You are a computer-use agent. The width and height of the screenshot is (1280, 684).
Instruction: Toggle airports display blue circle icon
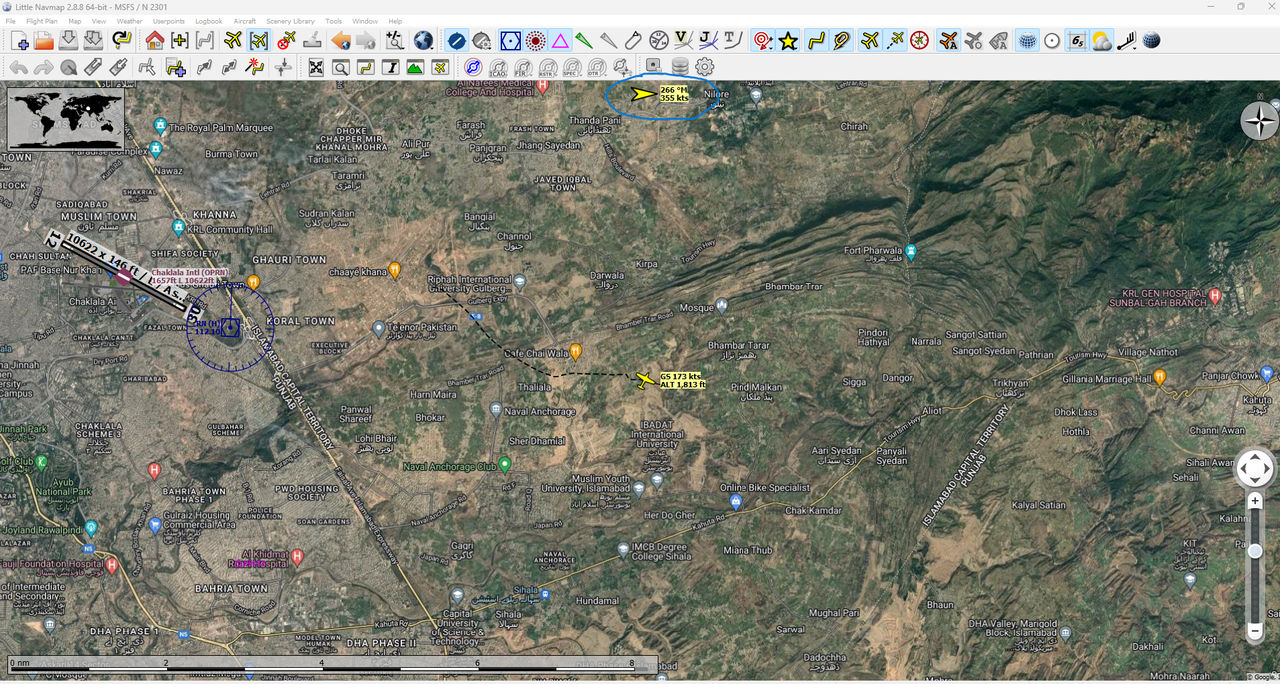456,41
